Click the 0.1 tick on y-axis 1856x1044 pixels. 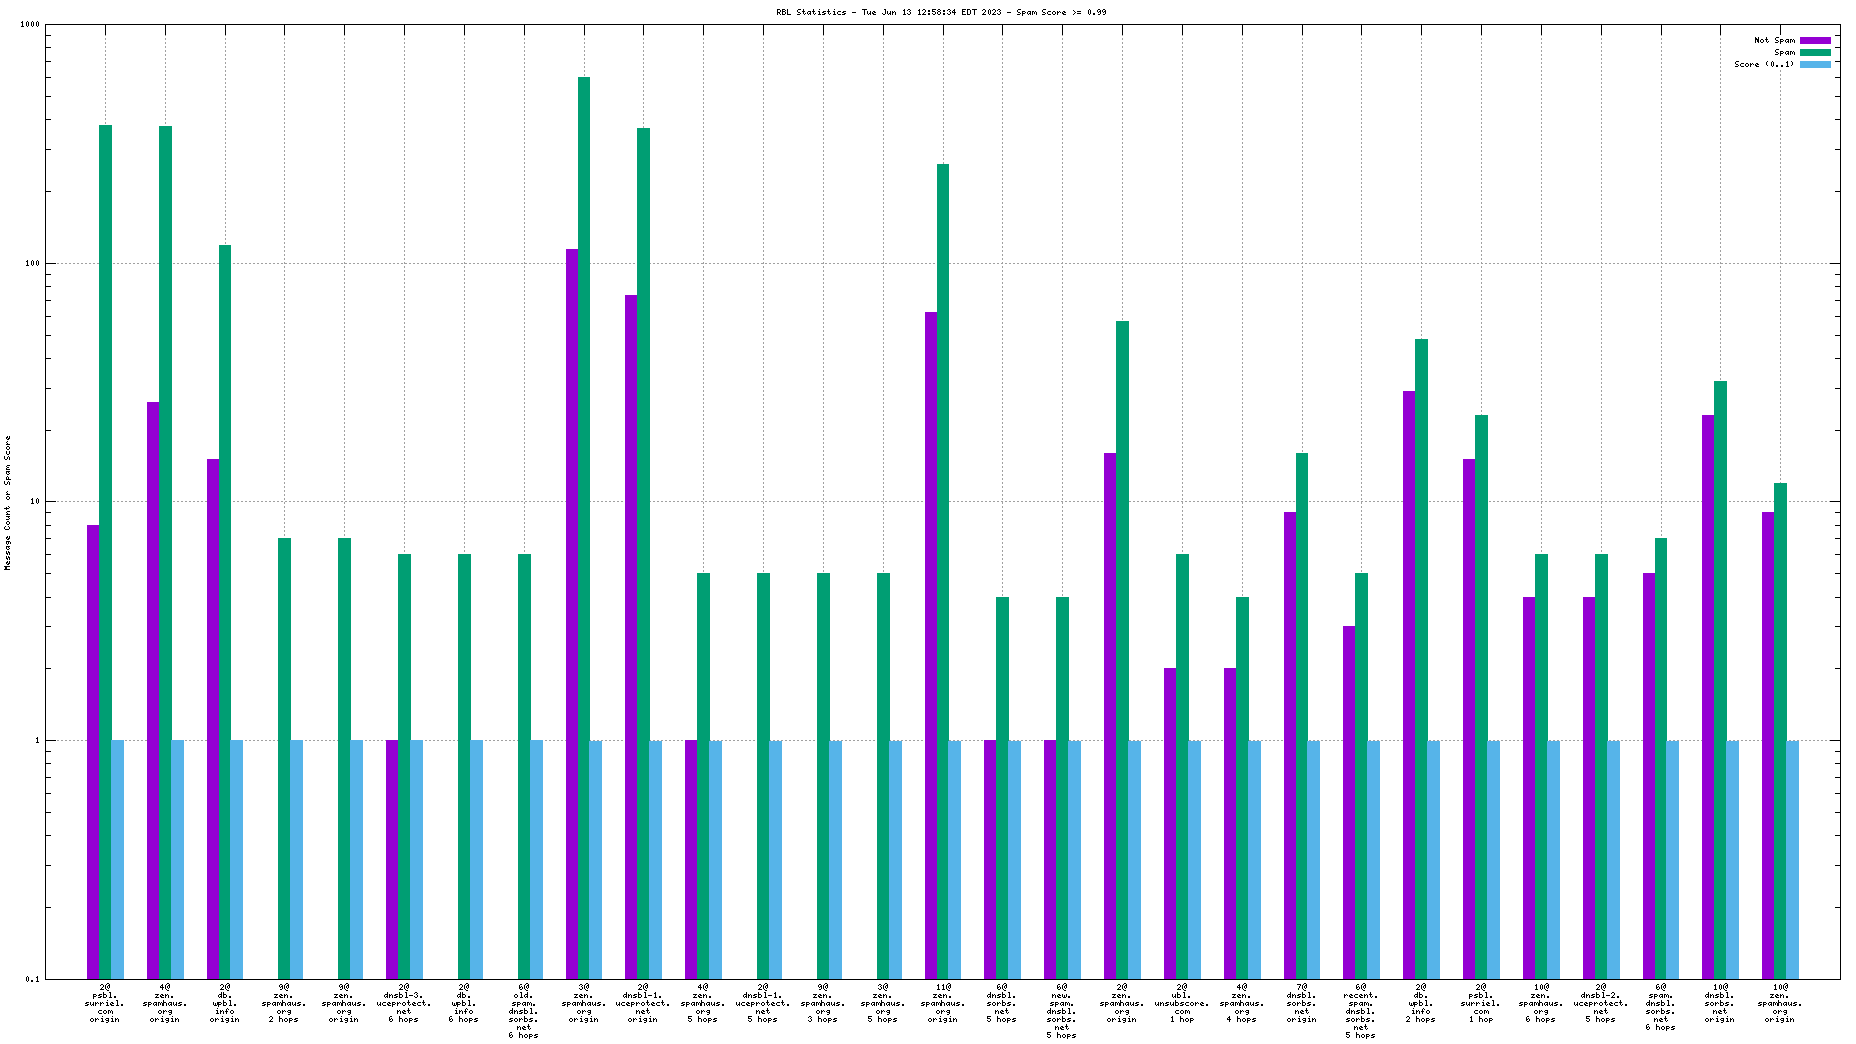click(32, 980)
